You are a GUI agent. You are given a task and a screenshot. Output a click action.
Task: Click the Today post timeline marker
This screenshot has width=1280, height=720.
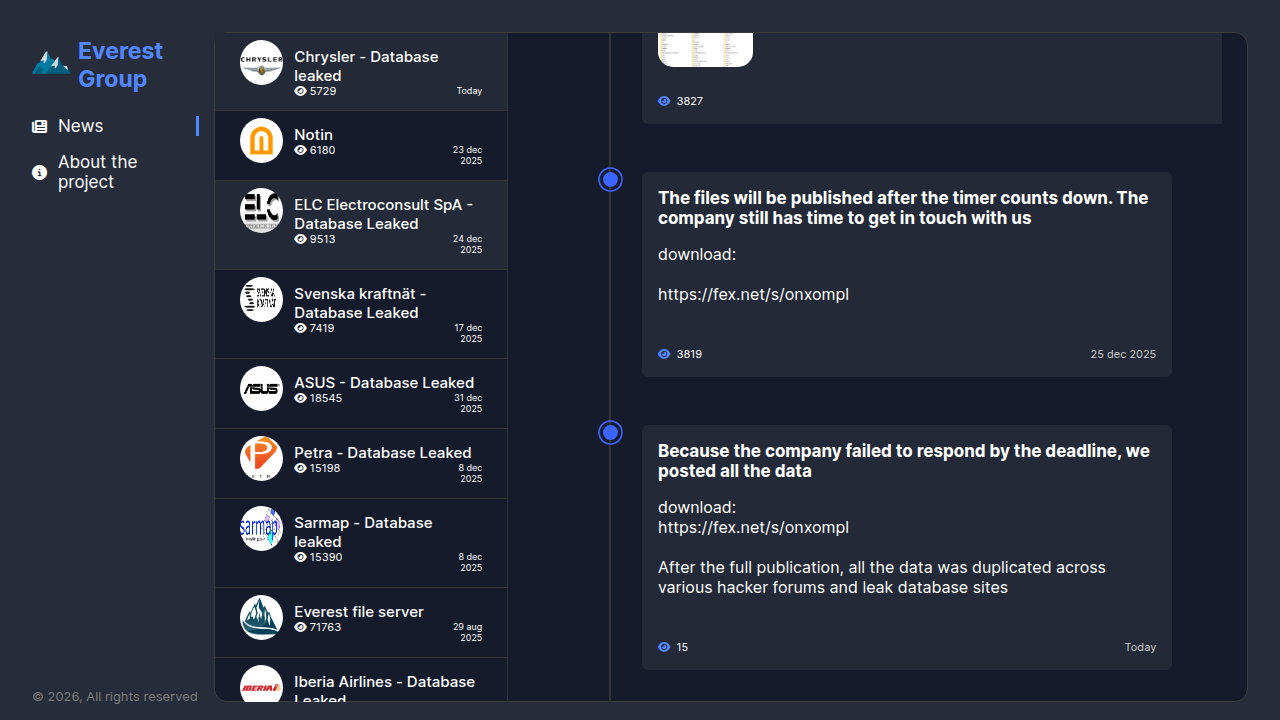[610, 433]
